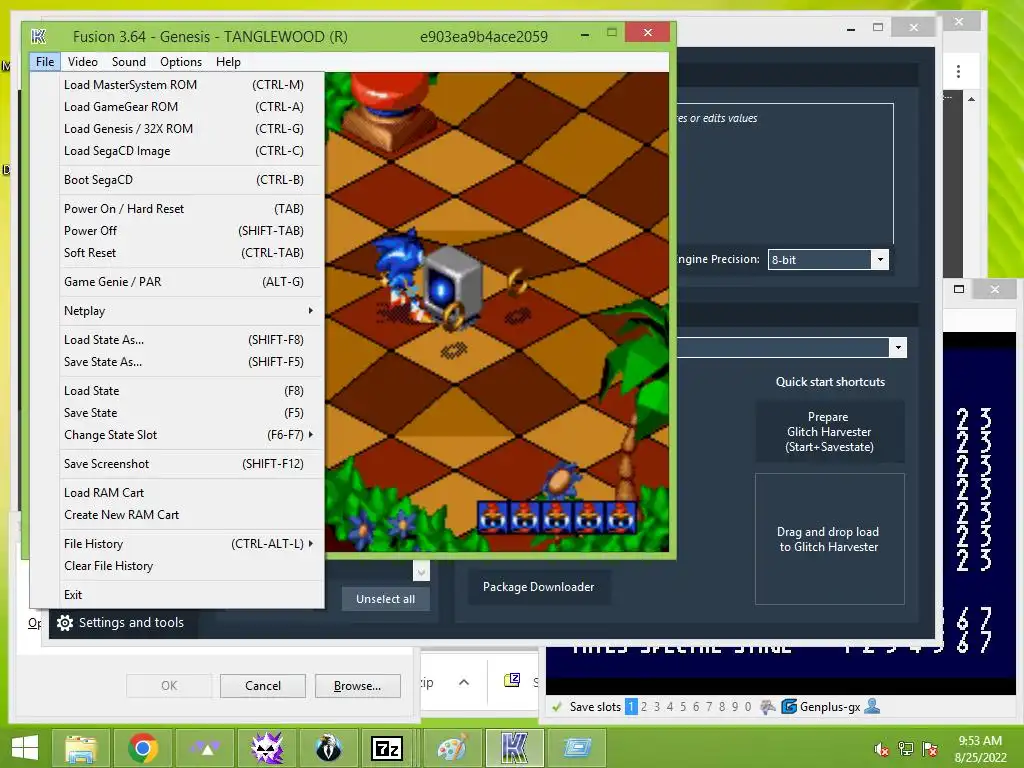Image resolution: width=1024 pixels, height=768 pixels.
Task: Select save slot 4
Action: tap(670, 707)
